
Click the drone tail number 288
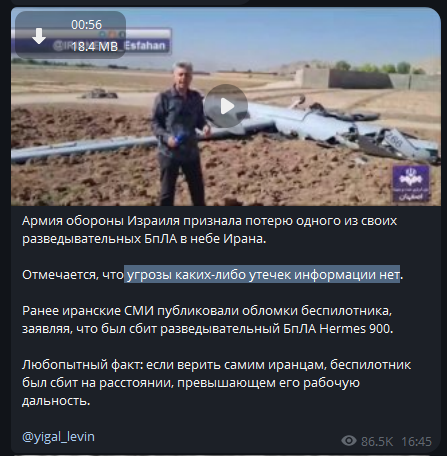[396, 140]
